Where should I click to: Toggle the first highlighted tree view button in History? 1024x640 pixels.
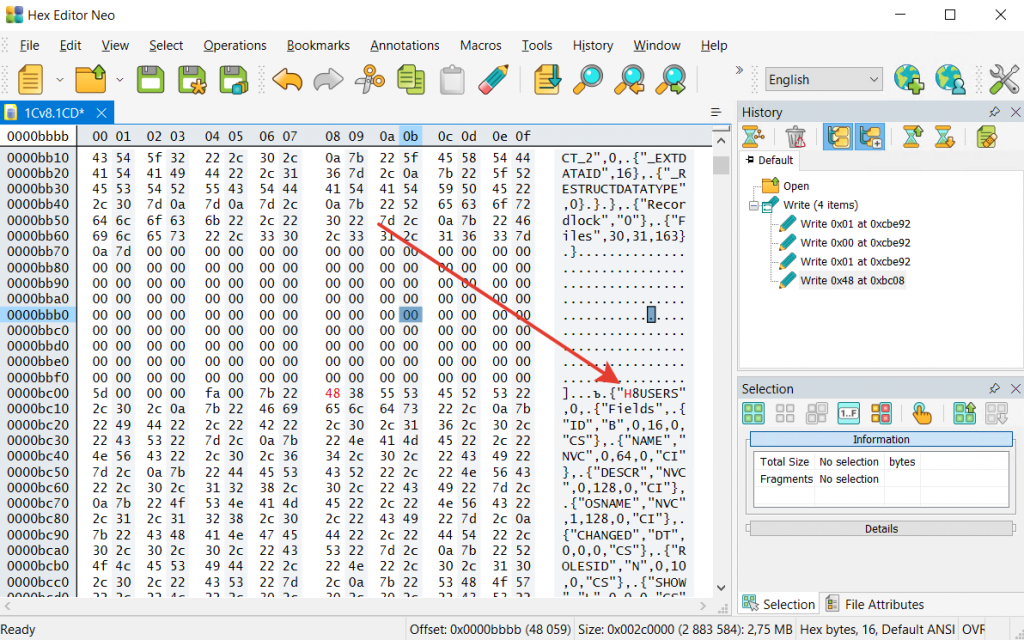[838, 136]
